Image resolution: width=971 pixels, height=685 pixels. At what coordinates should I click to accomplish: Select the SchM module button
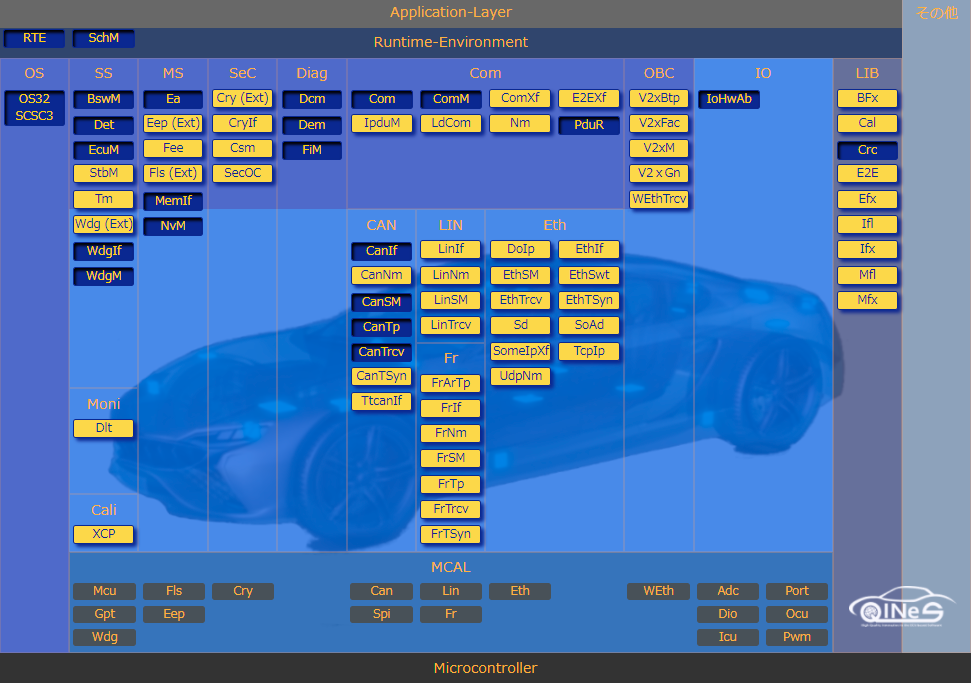[104, 38]
